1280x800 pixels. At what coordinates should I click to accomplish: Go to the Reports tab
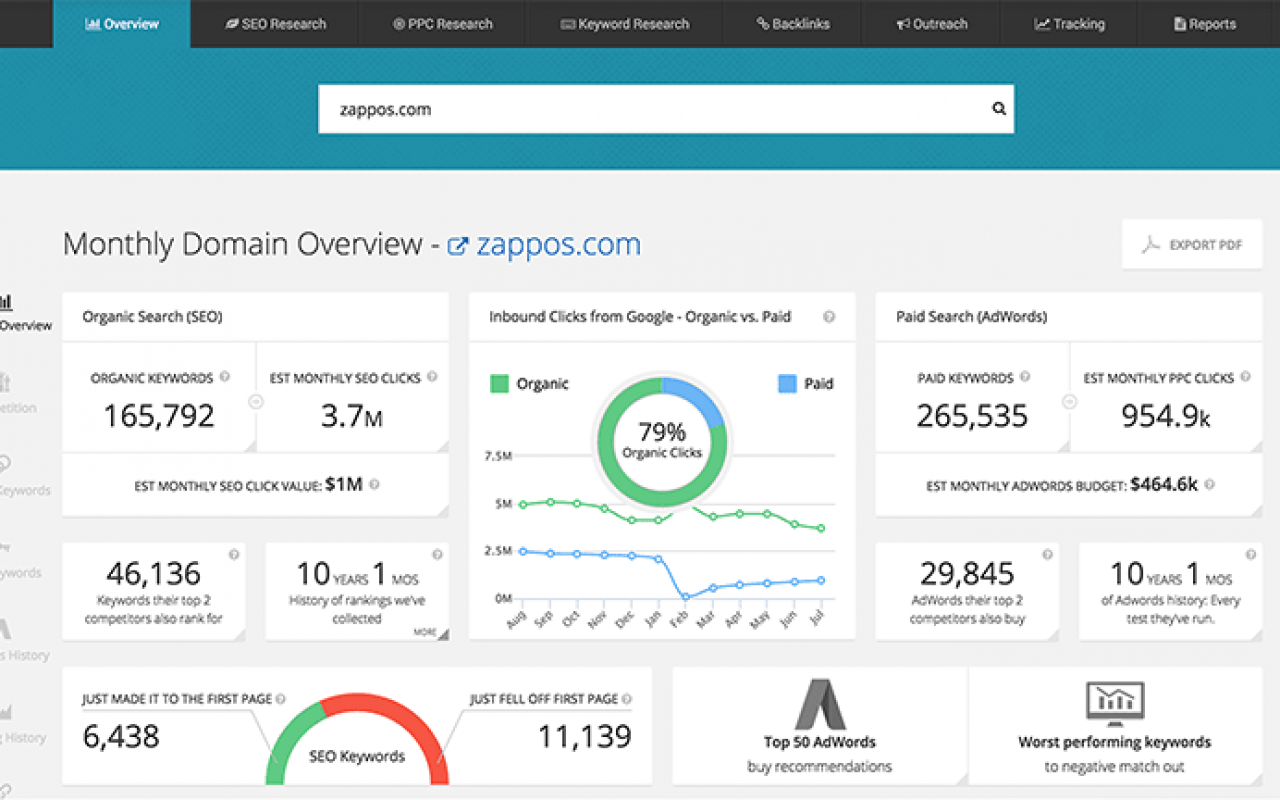[x=1205, y=24]
